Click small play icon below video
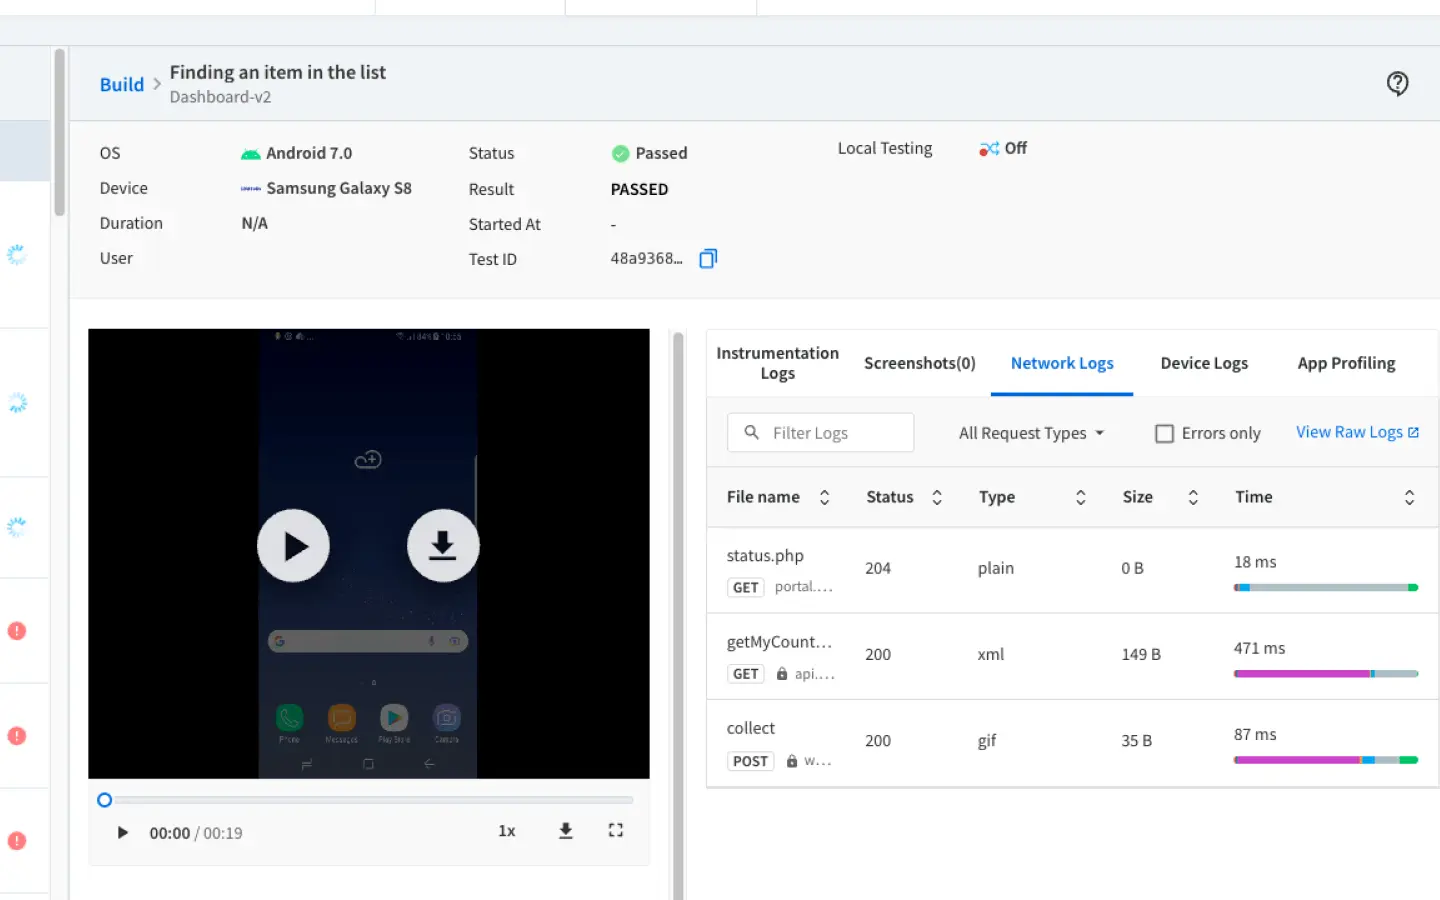The width and height of the screenshot is (1440, 900). point(122,833)
